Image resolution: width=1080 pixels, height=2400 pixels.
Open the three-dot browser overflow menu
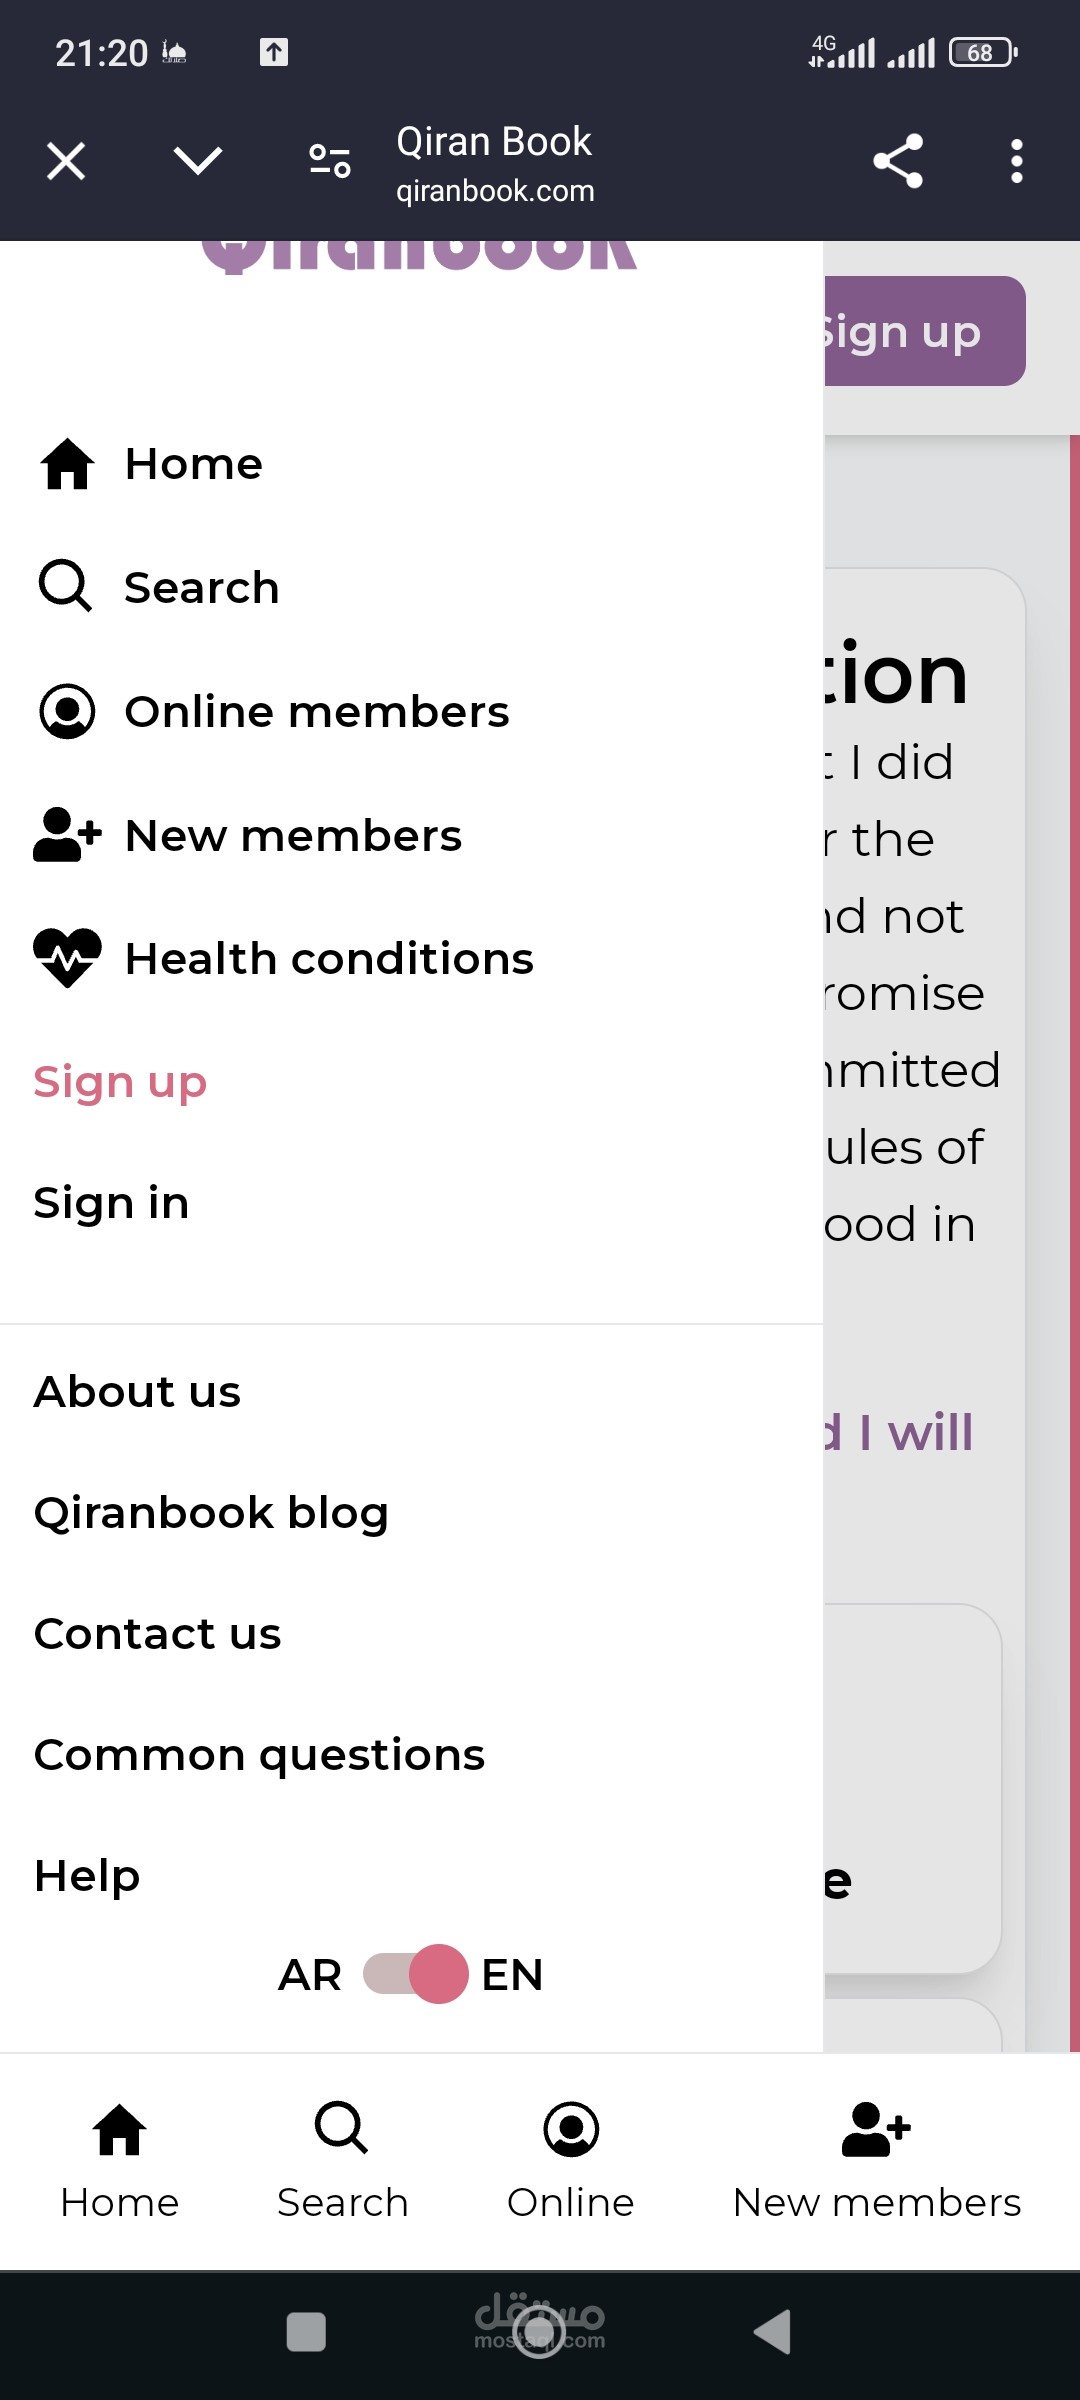[1016, 161]
